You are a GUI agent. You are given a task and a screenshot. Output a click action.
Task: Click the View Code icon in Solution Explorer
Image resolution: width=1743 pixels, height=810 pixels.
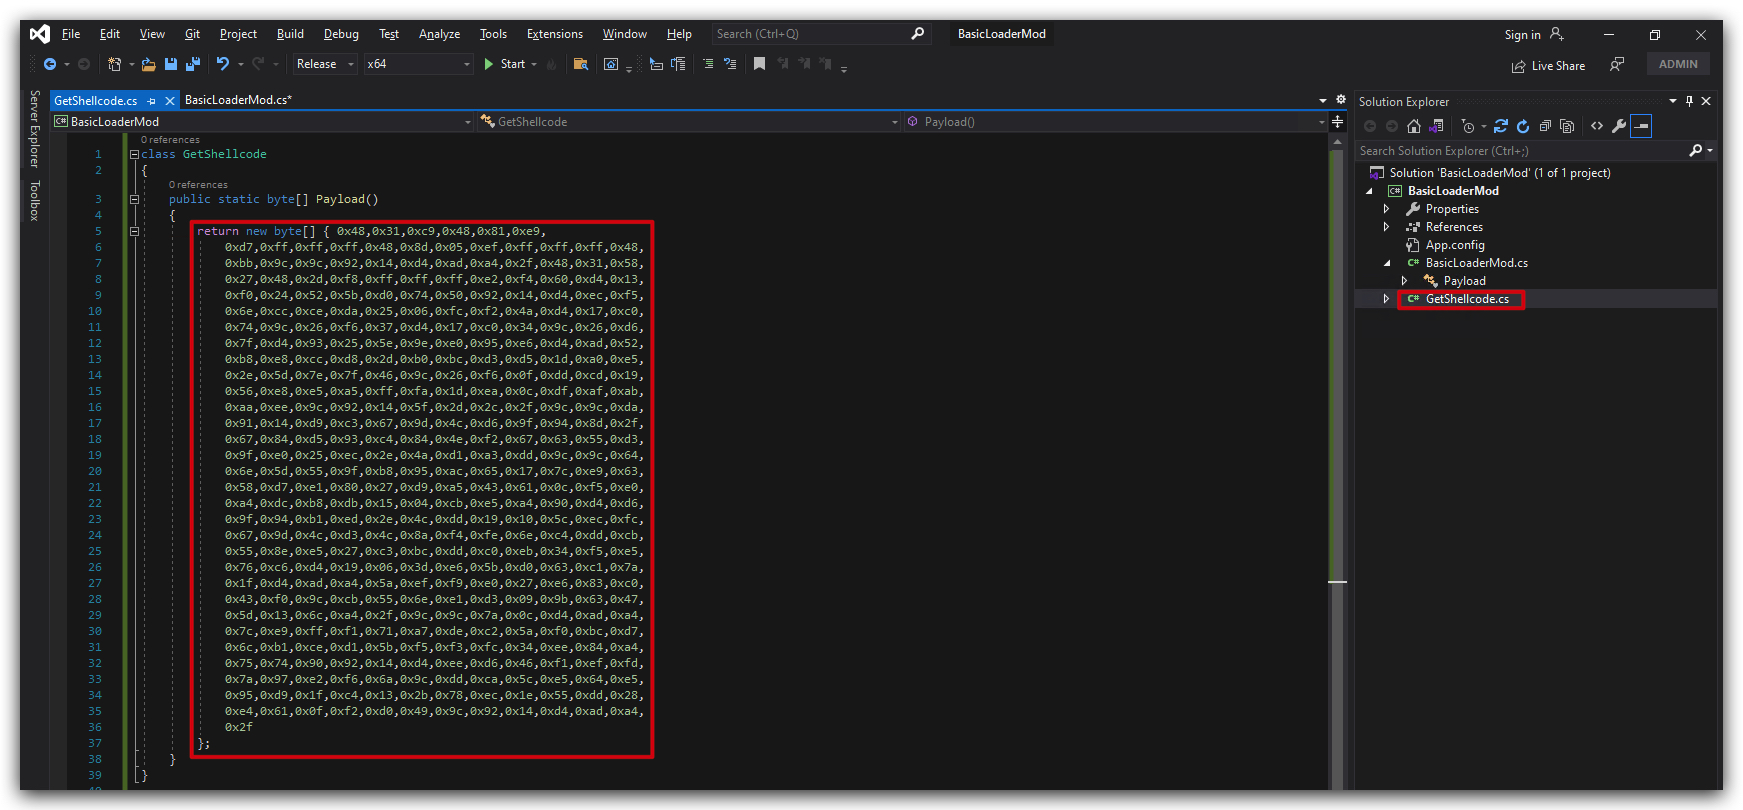pyautogui.click(x=1597, y=126)
